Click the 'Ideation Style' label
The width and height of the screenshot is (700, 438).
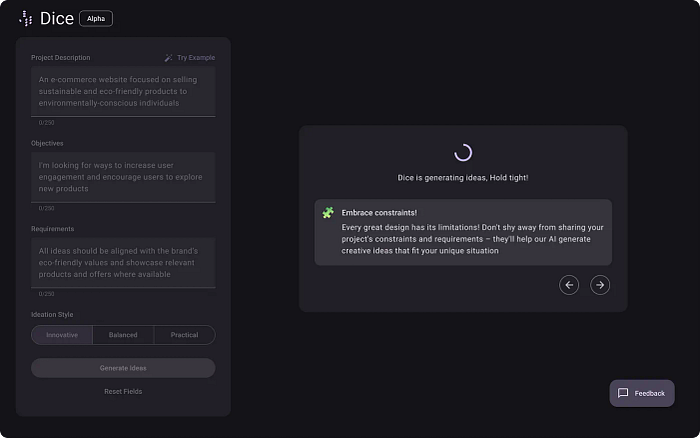pyautogui.click(x=52, y=314)
